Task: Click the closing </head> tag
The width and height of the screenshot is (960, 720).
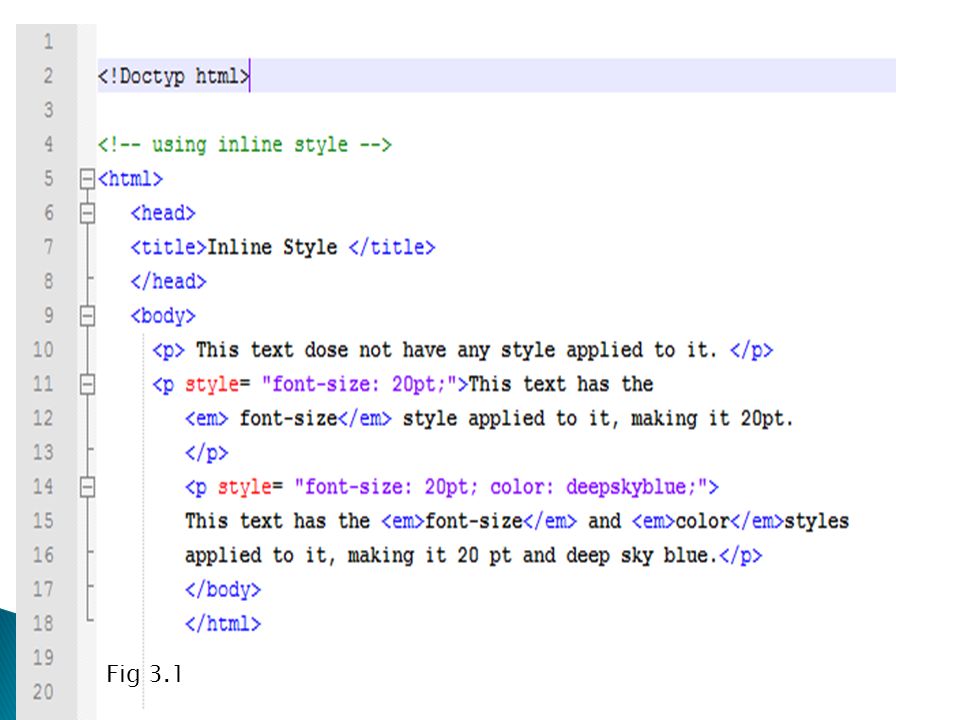Action: (168, 282)
